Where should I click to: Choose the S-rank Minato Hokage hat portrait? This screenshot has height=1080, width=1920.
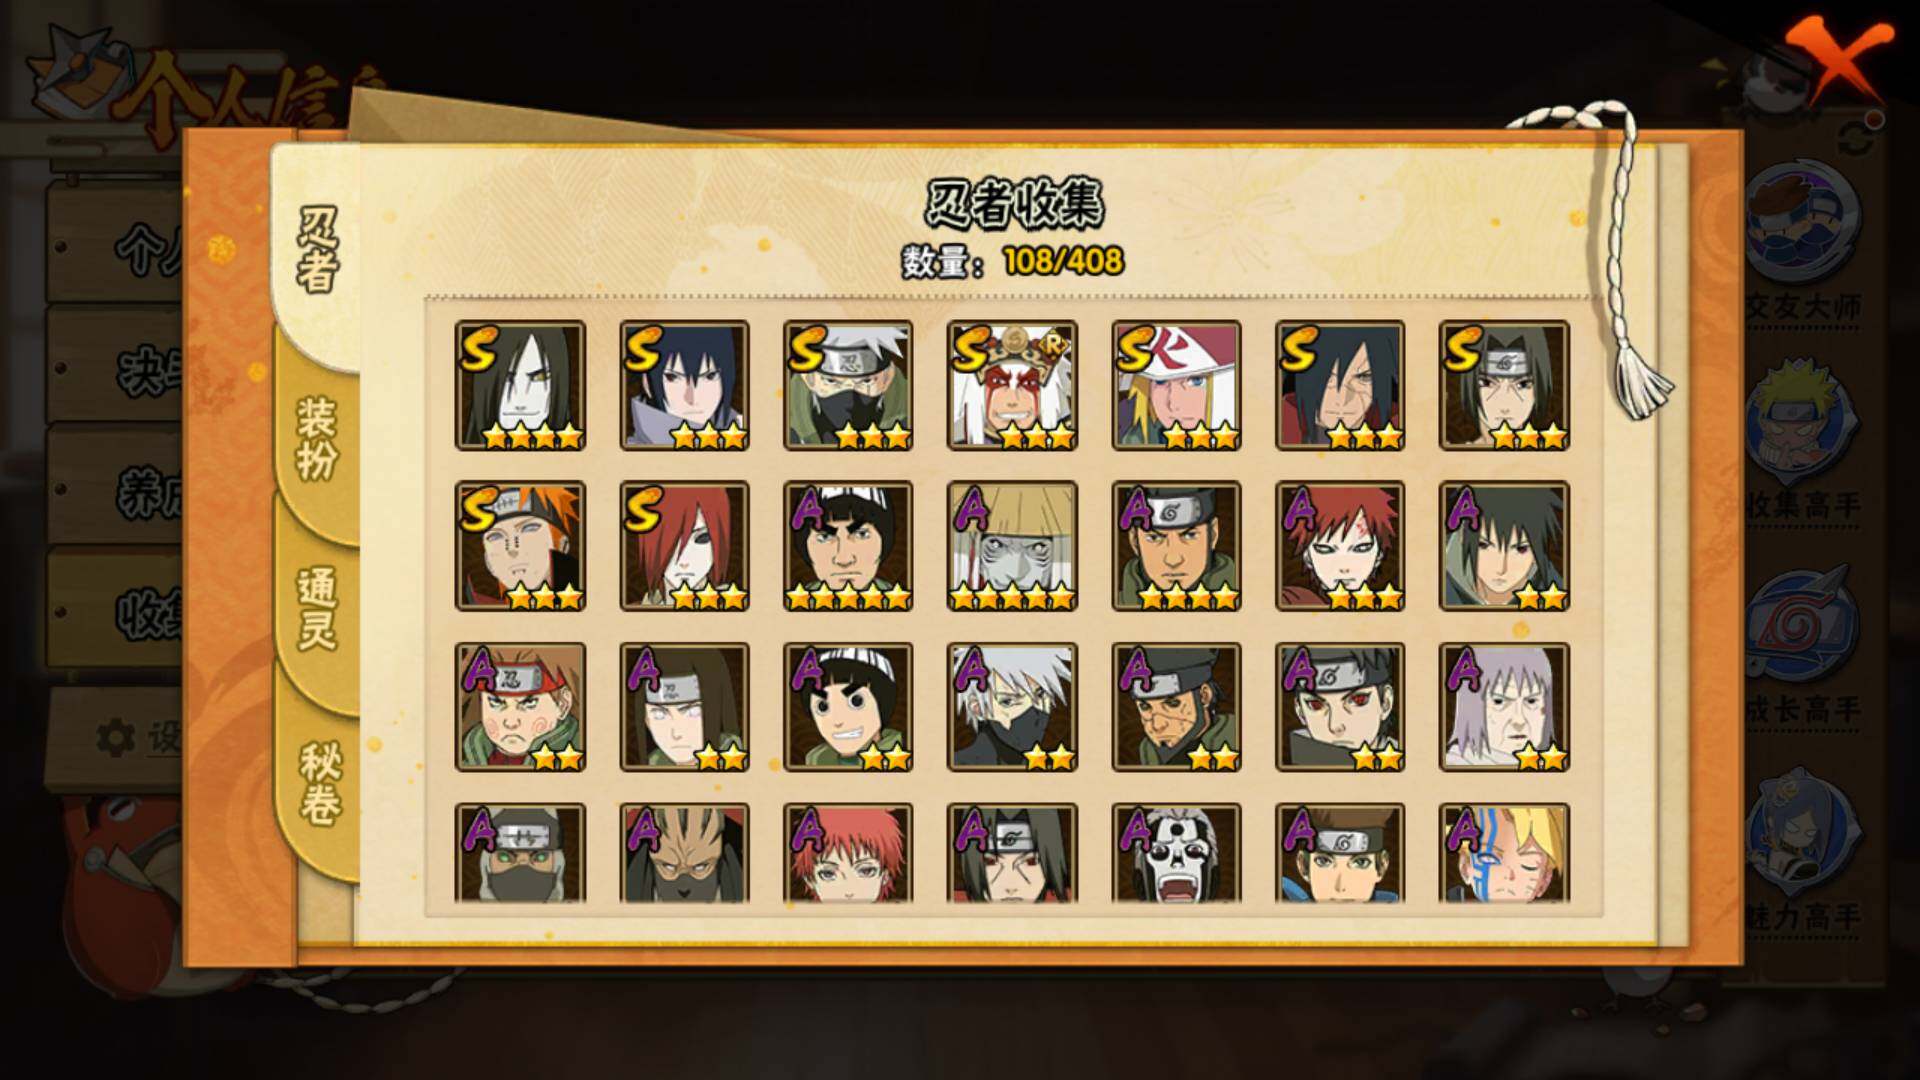click(1176, 385)
